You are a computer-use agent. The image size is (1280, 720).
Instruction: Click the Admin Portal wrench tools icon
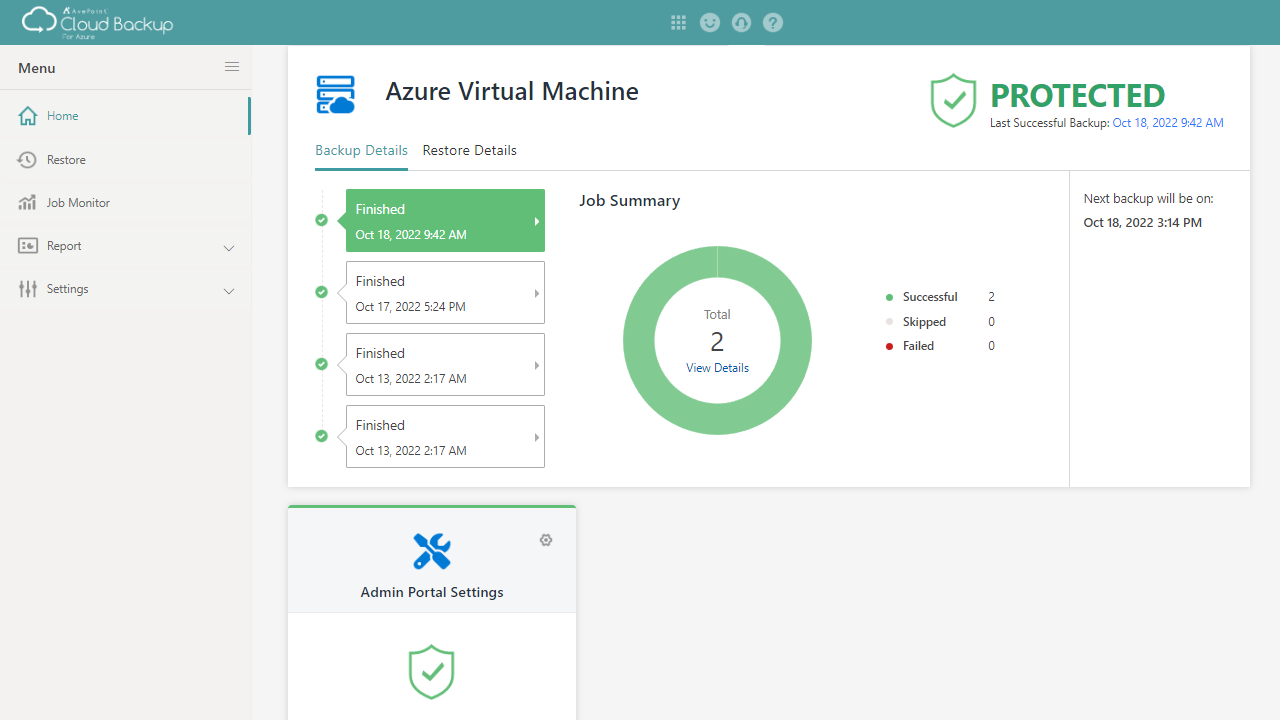pos(432,551)
